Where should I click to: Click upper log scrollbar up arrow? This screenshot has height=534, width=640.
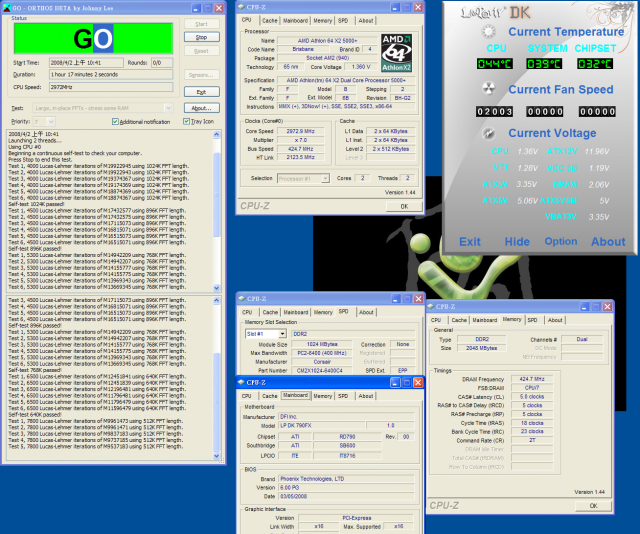click(x=217, y=134)
